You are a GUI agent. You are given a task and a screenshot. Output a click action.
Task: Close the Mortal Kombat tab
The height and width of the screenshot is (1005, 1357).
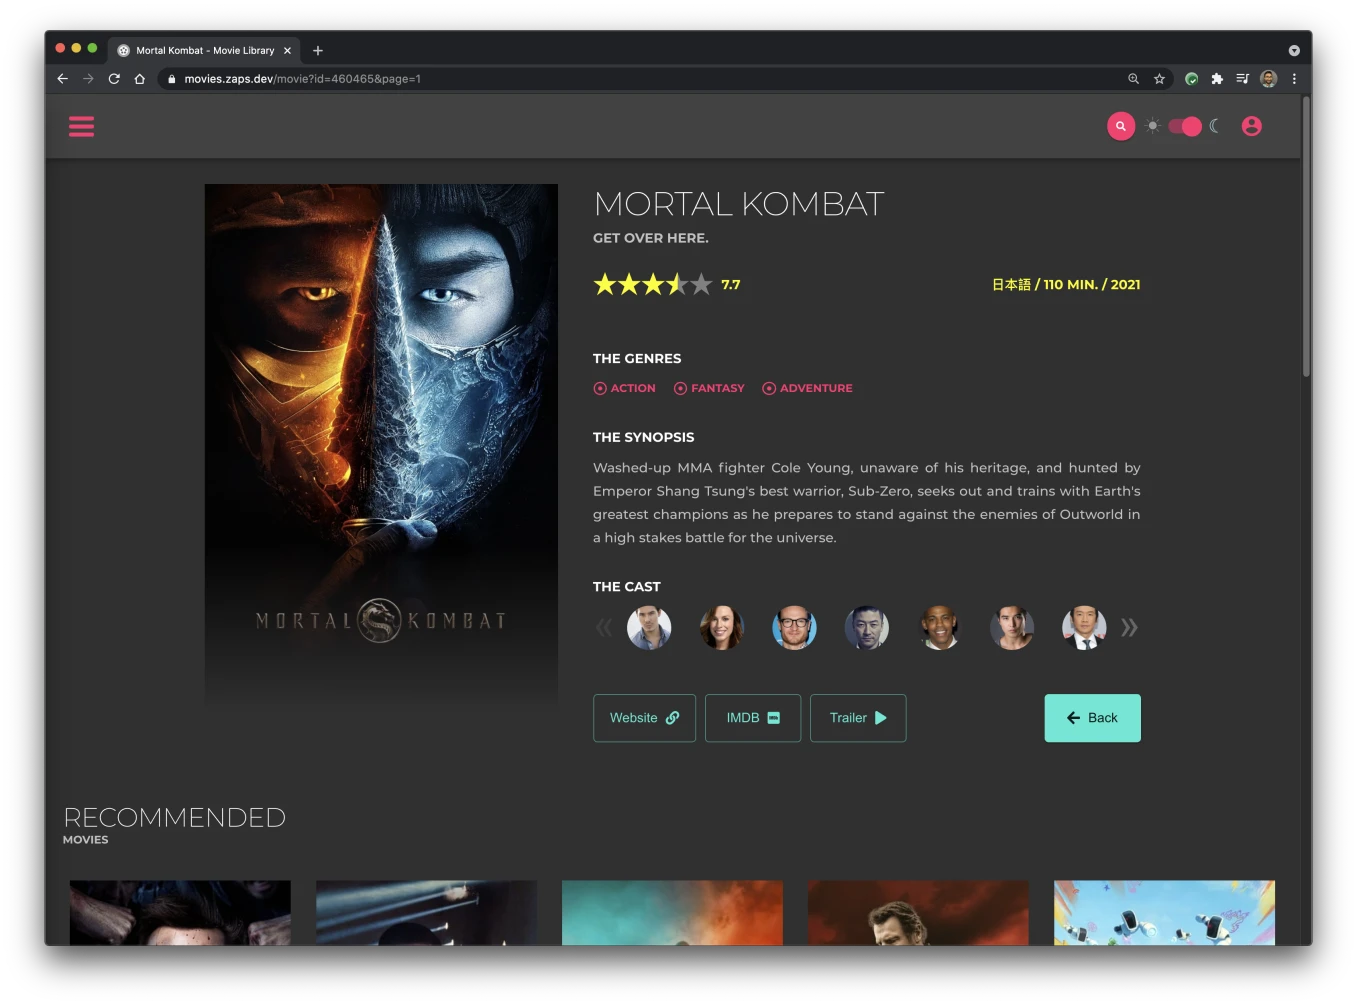pos(287,50)
